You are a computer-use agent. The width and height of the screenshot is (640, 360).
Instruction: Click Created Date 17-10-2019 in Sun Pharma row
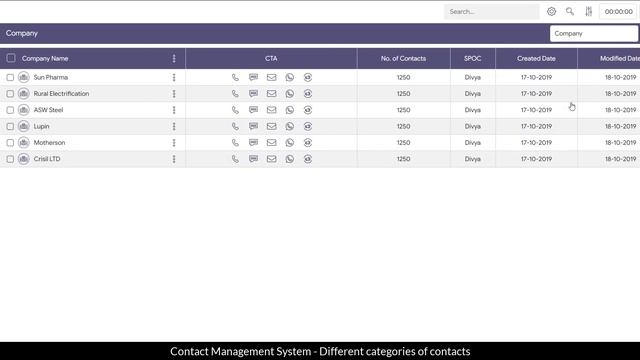(x=536, y=77)
